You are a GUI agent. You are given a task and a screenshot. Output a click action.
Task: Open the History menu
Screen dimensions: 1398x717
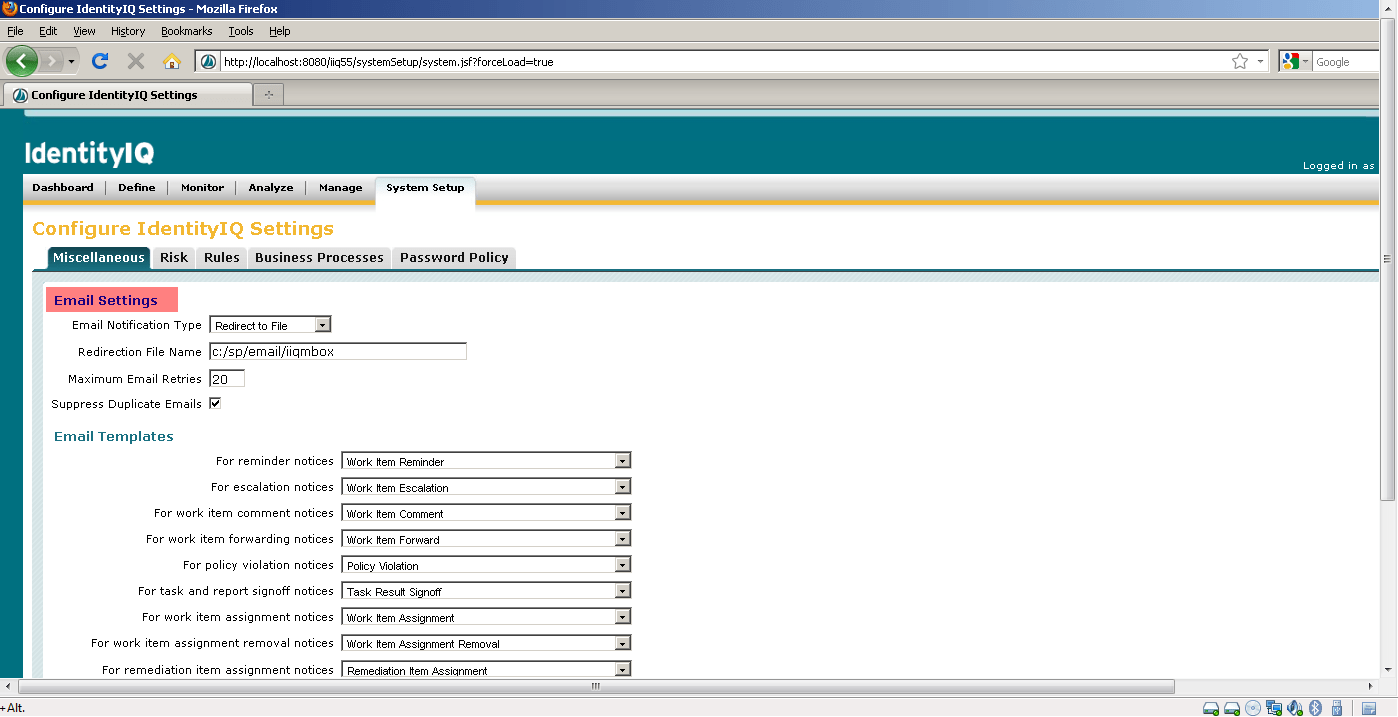(x=128, y=31)
